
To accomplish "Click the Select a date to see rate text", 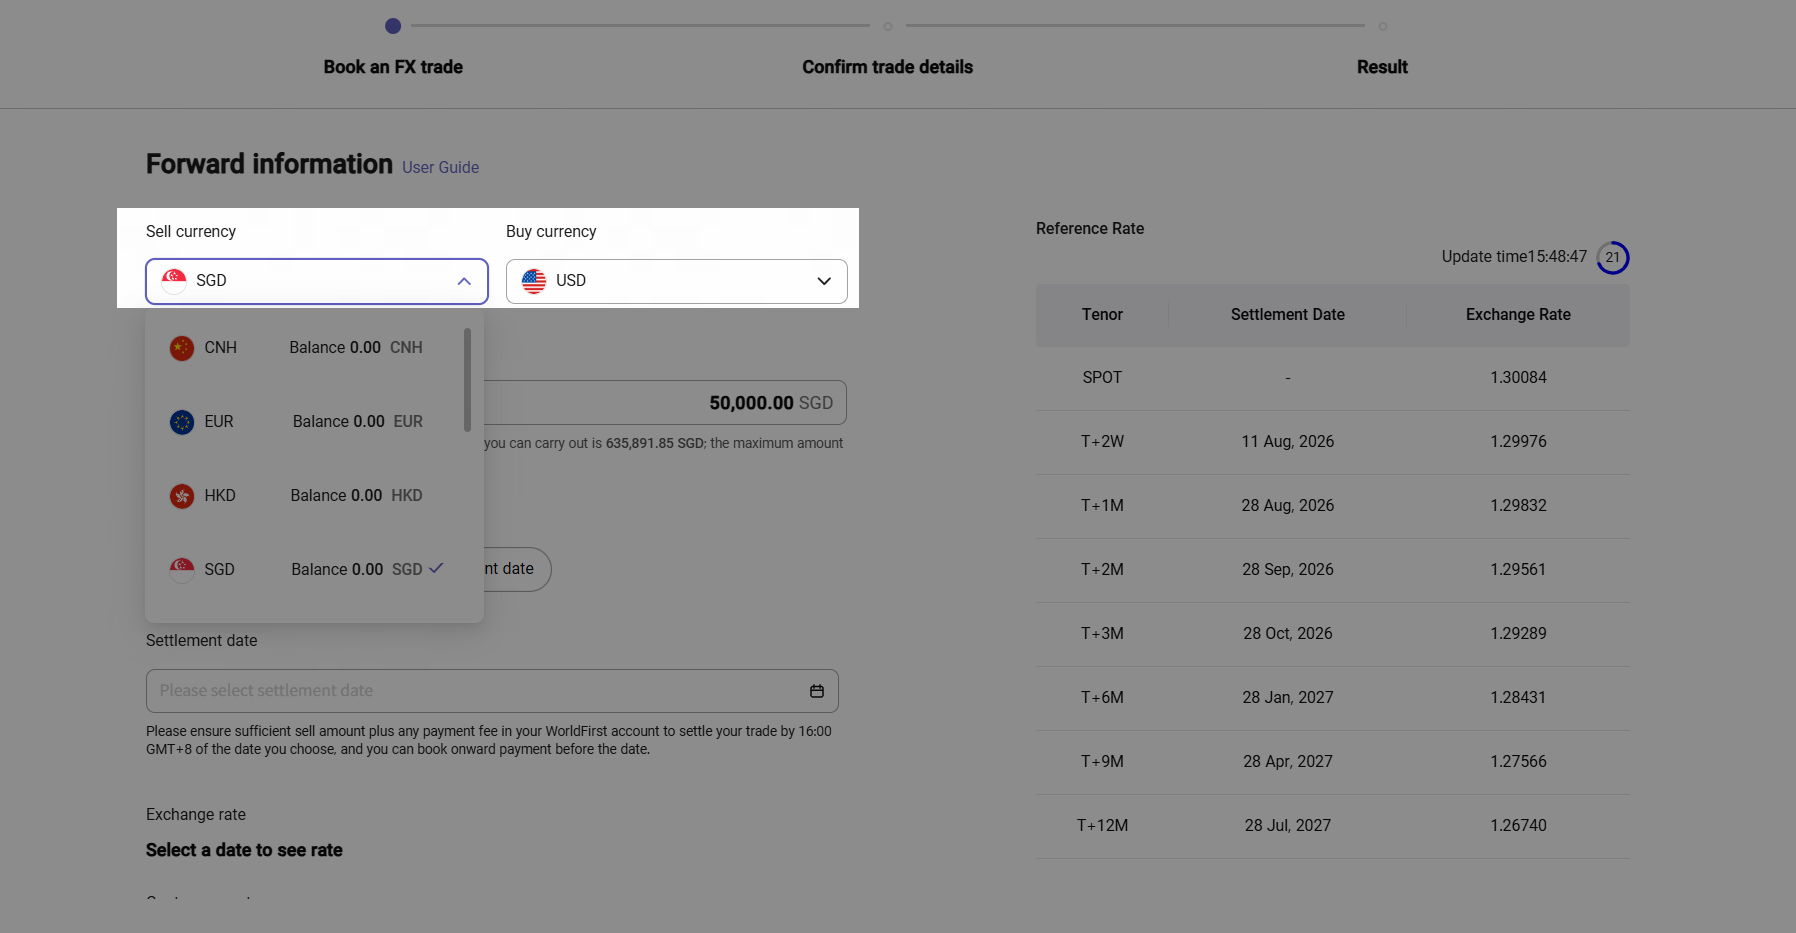I will pyautogui.click(x=244, y=850).
